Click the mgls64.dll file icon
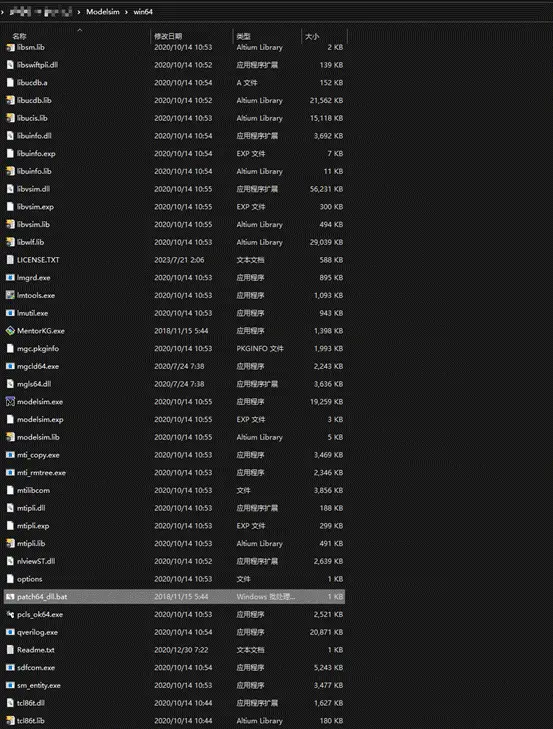Screen dimensions: 553x729 click(10, 384)
